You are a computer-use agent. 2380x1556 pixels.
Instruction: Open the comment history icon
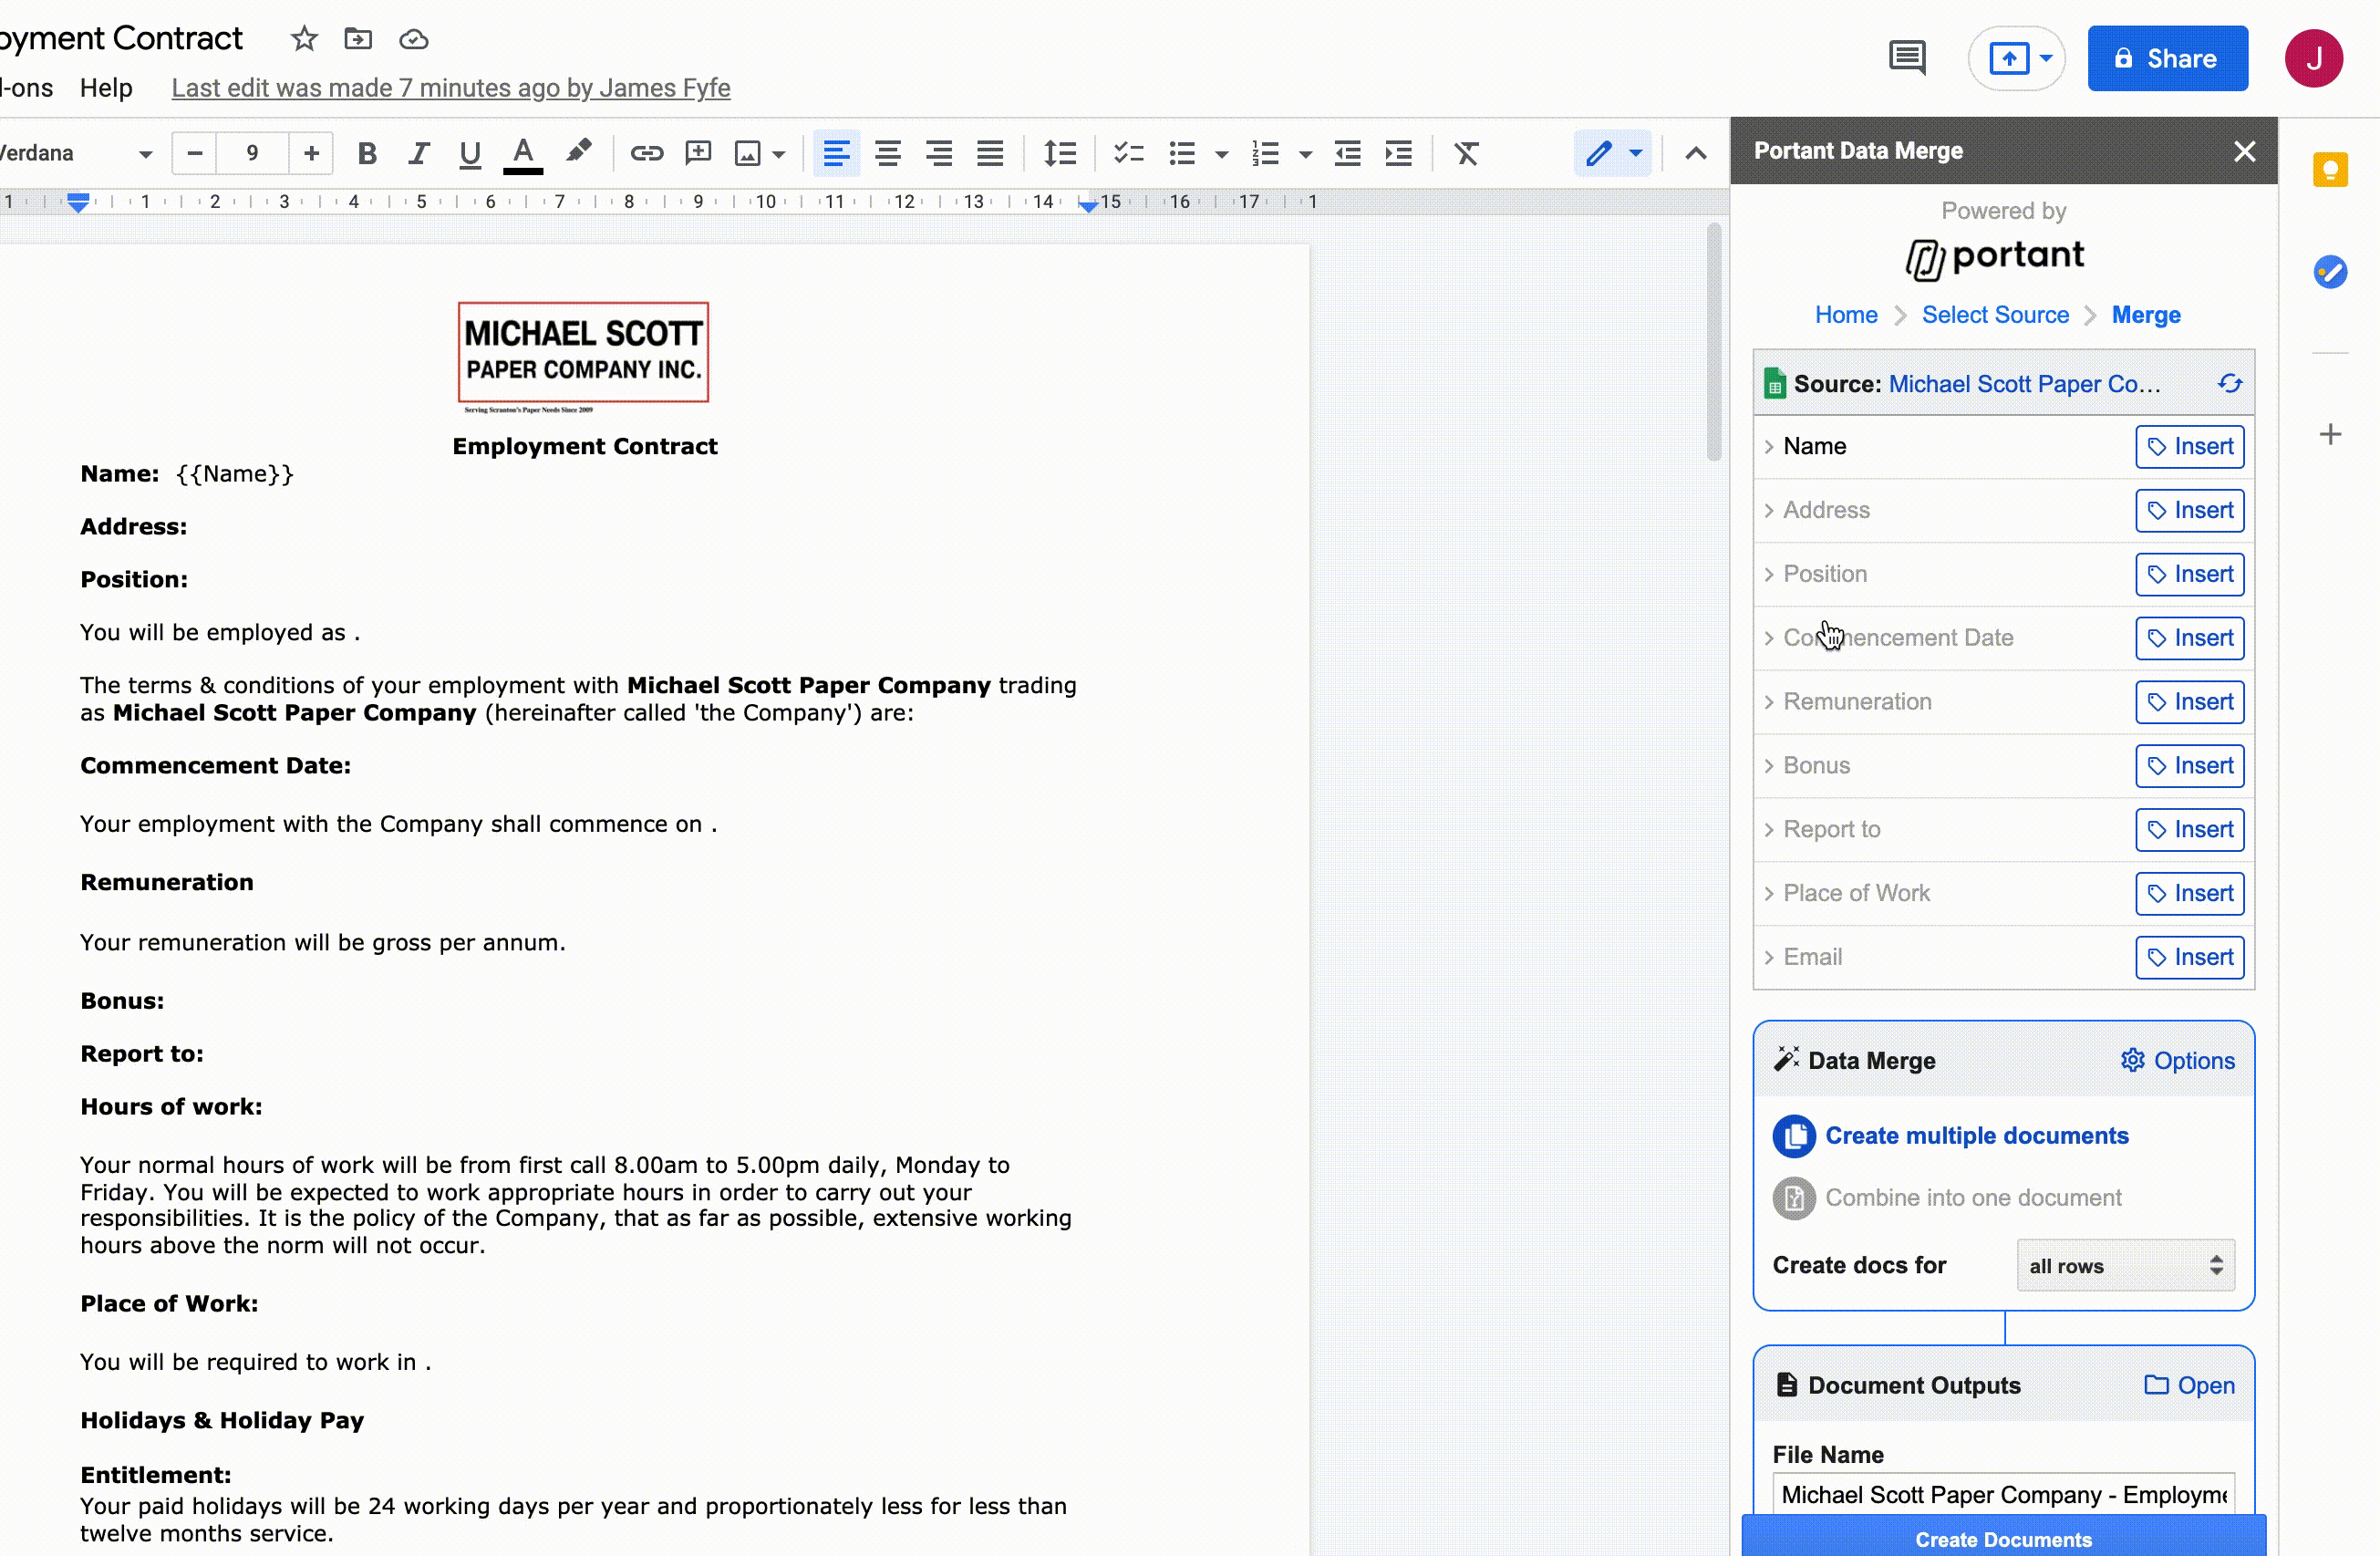[1906, 58]
